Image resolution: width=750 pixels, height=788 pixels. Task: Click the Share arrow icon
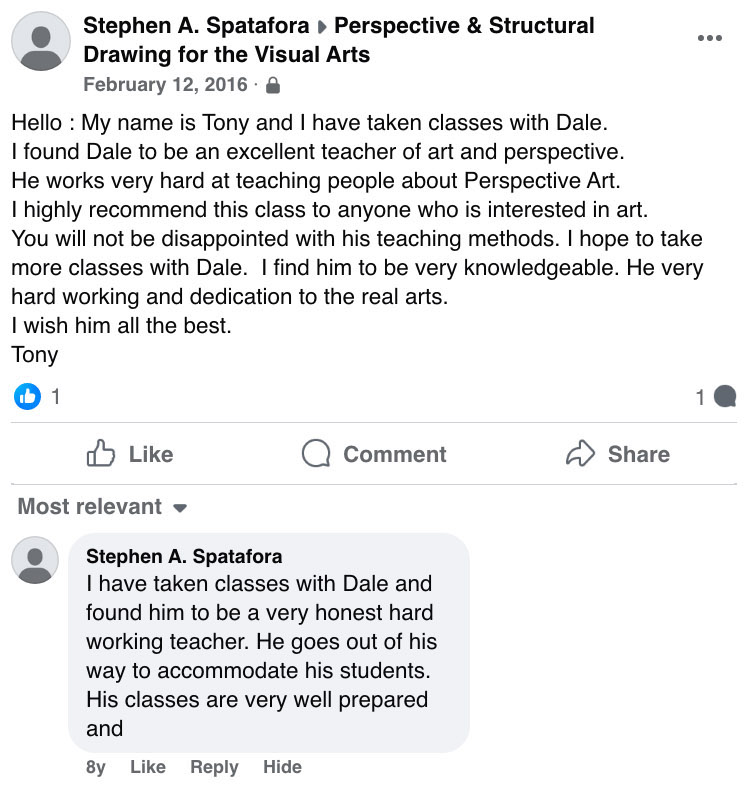pos(580,455)
